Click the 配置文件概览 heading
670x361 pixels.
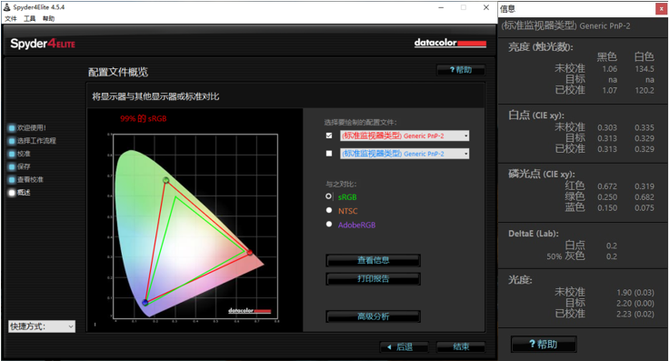coord(118,72)
